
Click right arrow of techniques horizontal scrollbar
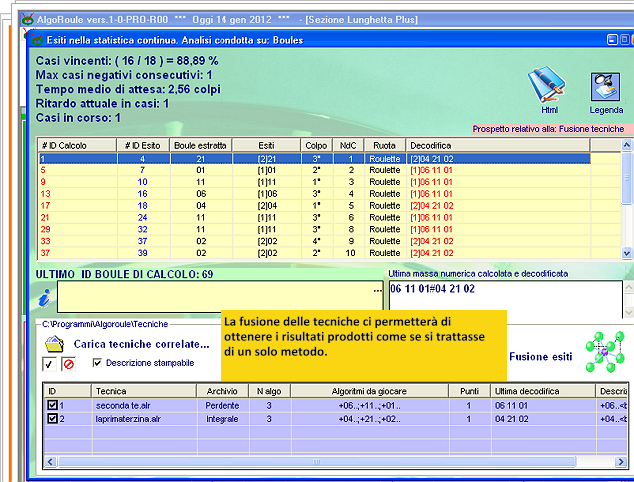(621, 461)
